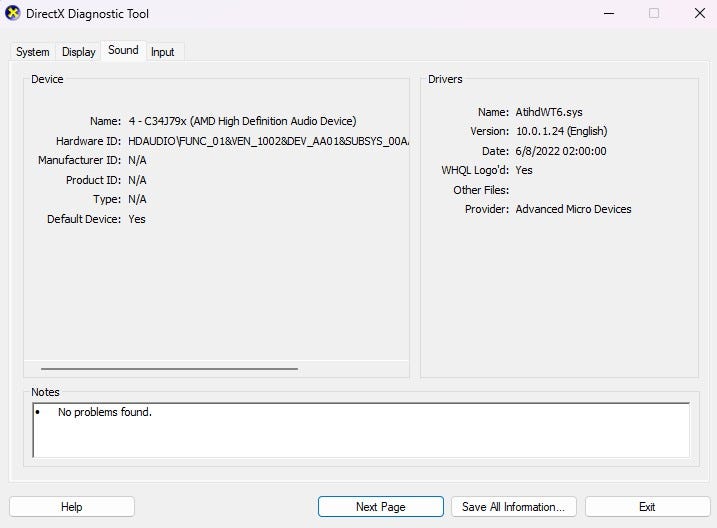The width and height of the screenshot is (717, 528).
Task: Open the Display tab
Action: pyautogui.click(x=79, y=52)
